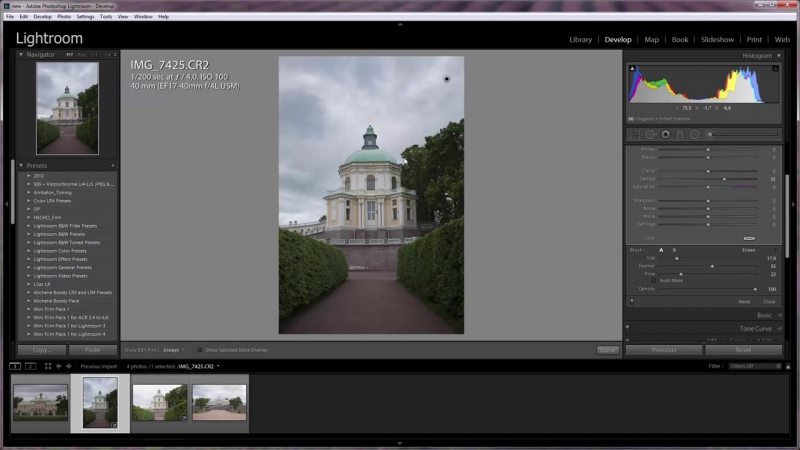Click the Done button

click(x=608, y=350)
